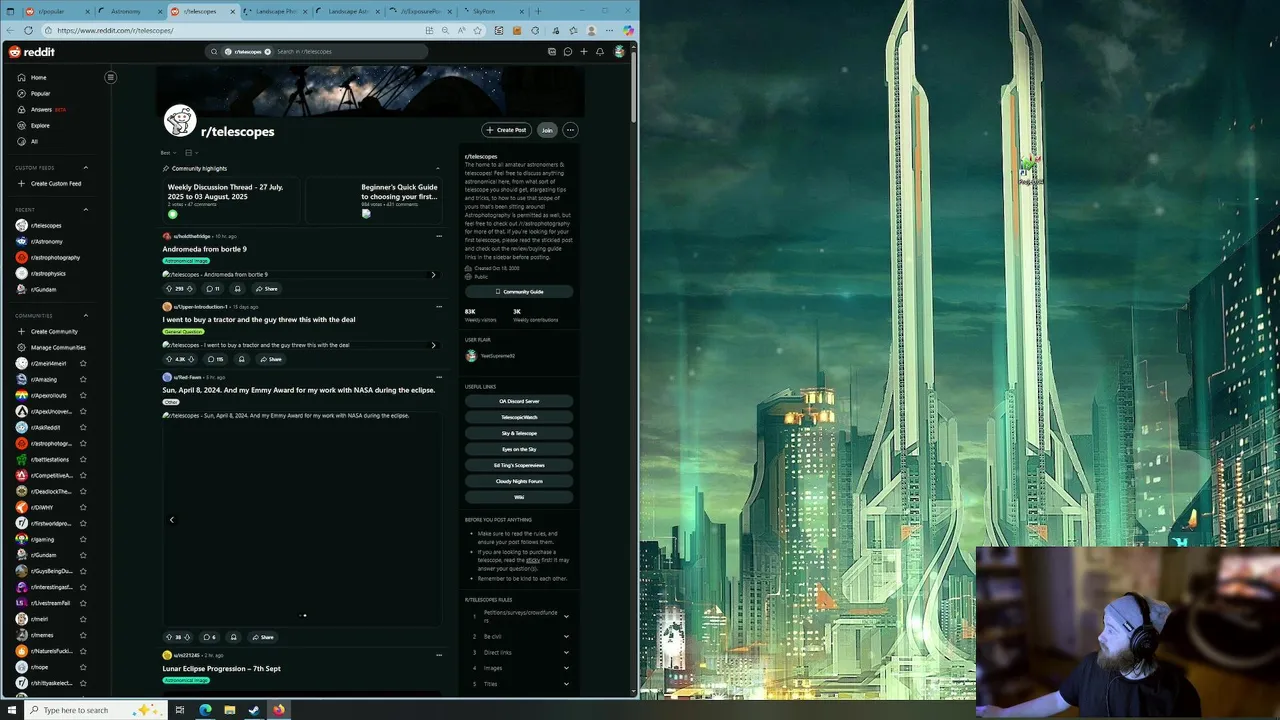Open the Community Guide button
This screenshot has height=720, width=1280.
click(519, 292)
